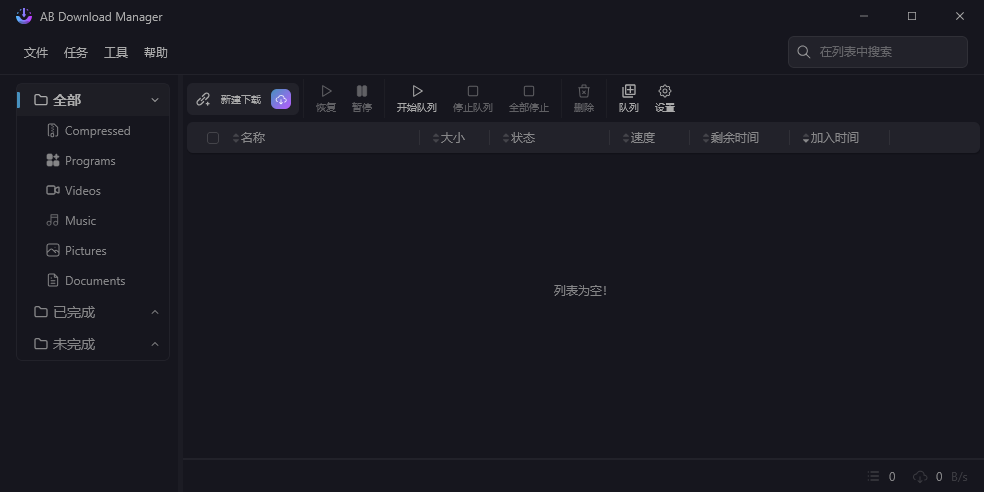The width and height of the screenshot is (984, 492).
Task: Click the download speed cloud icon in status bar
Action: 919,477
